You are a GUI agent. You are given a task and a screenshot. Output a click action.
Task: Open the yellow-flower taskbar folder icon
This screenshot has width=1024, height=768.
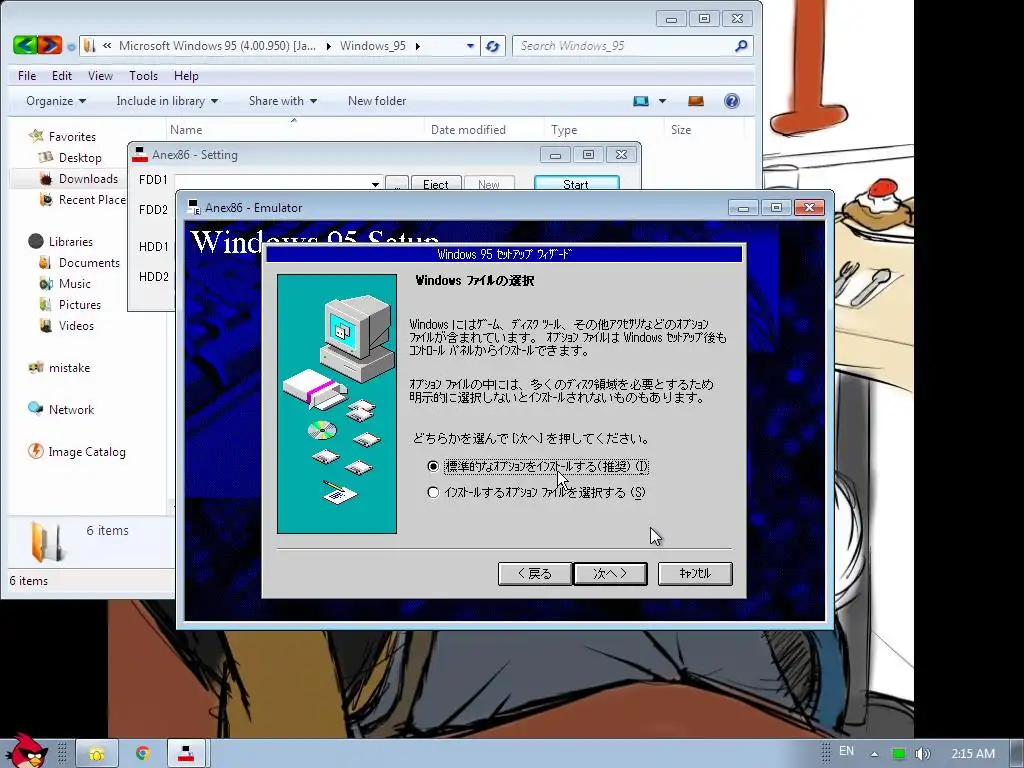97,754
